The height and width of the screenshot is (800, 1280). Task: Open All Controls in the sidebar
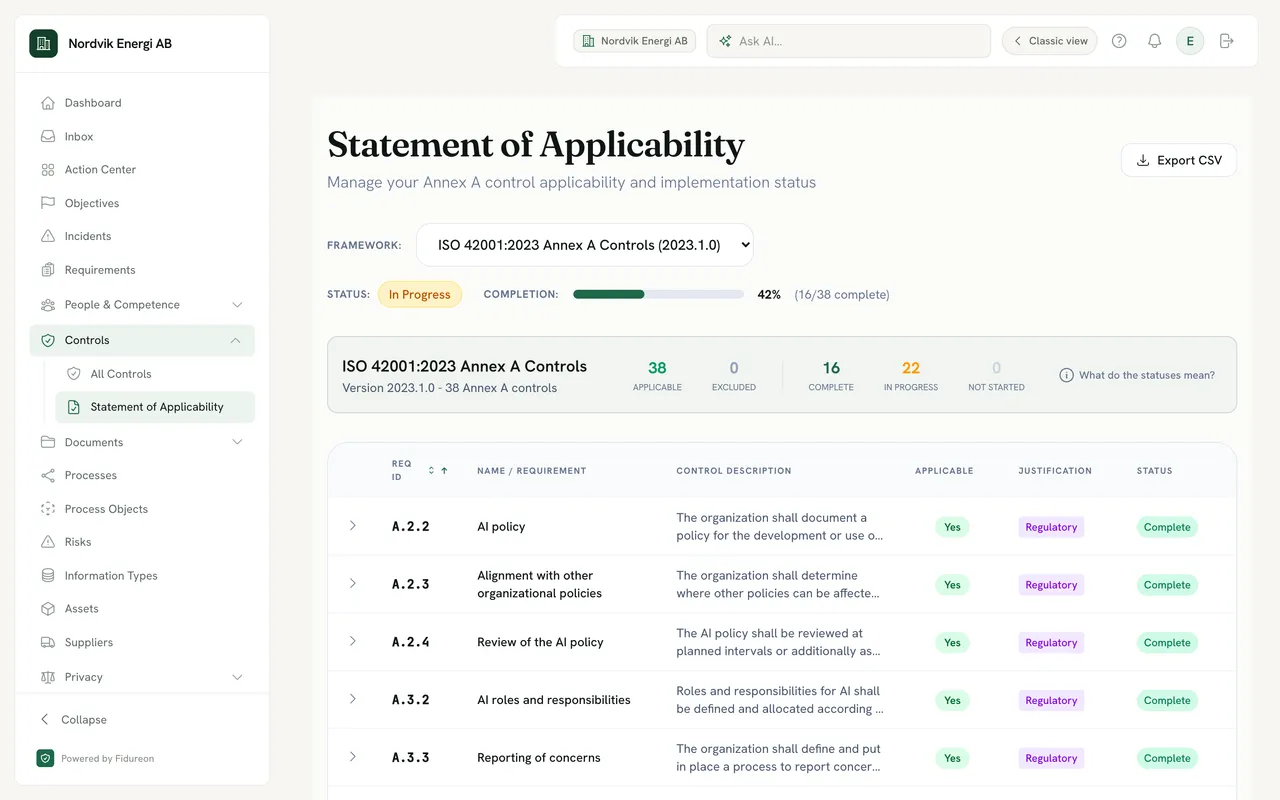click(x=155, y=374)
